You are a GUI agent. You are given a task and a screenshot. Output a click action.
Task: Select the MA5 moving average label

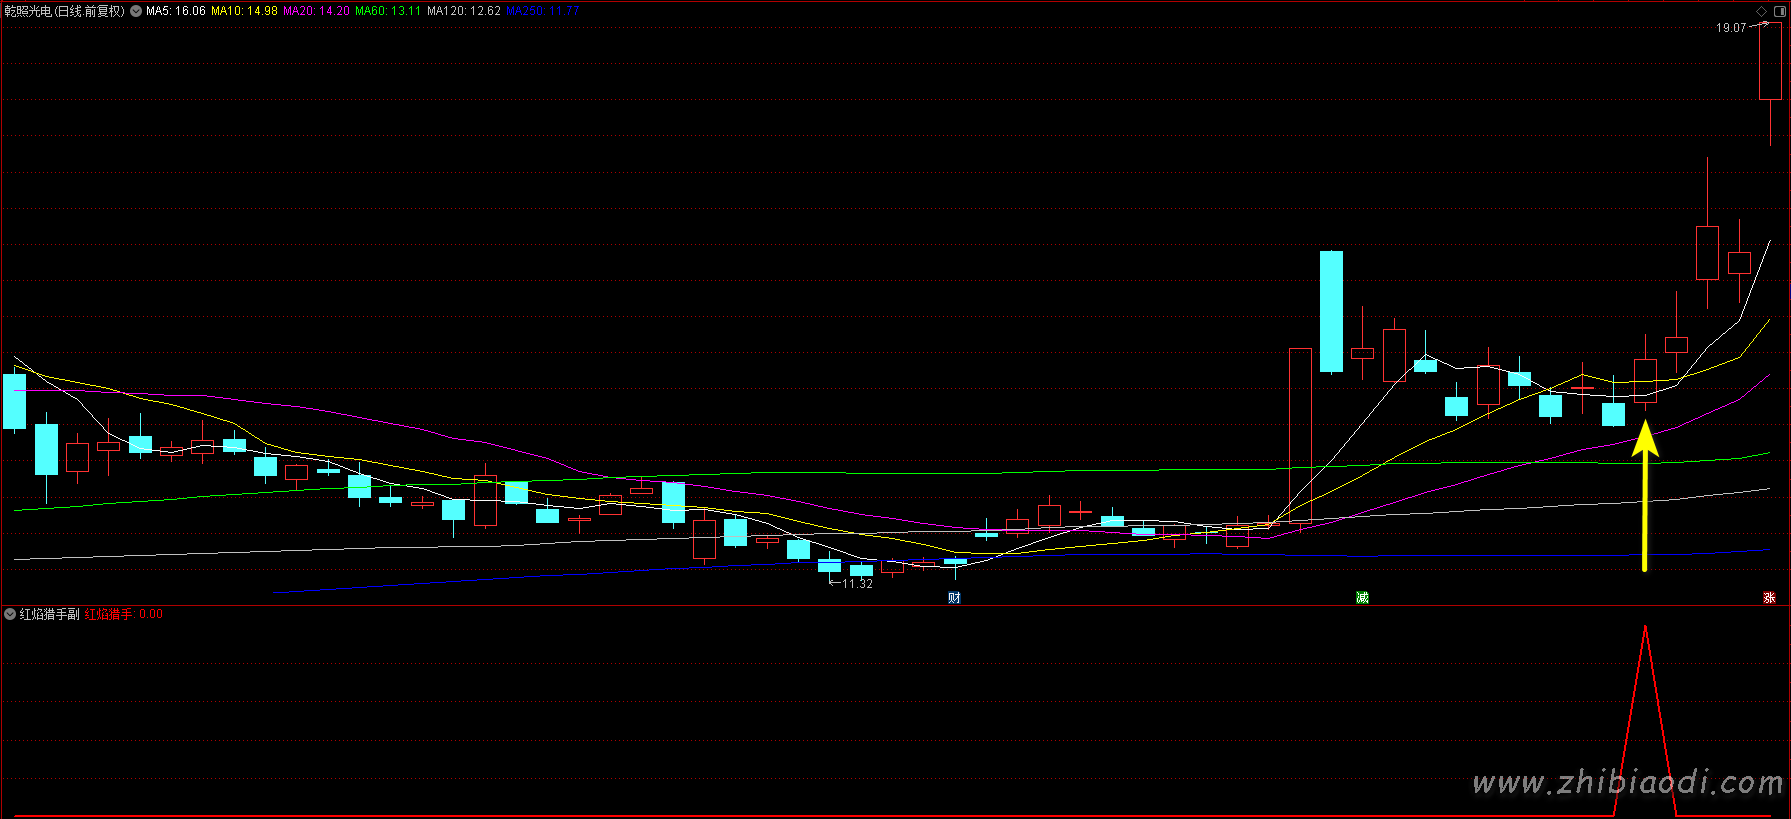176,11
